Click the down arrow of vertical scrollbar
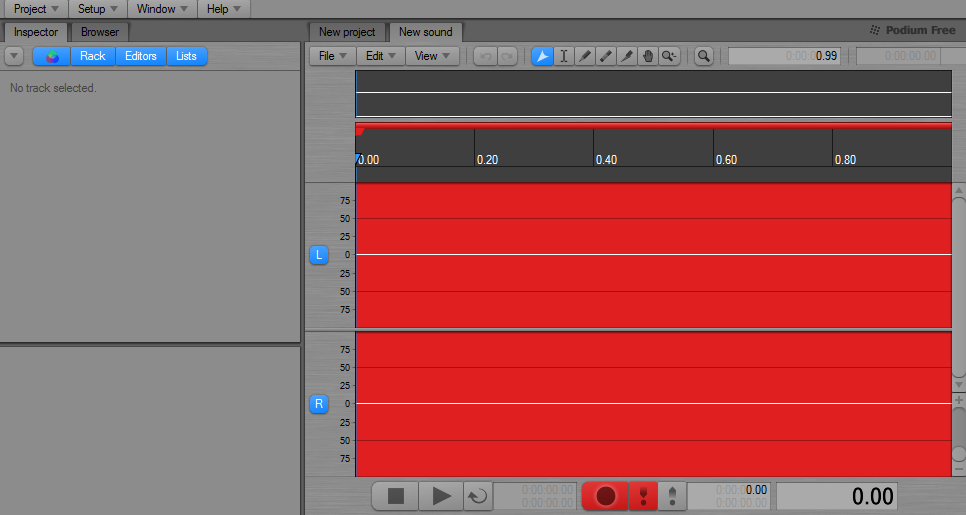This screenshot has width=966, height=515. (x=959, y=385)
